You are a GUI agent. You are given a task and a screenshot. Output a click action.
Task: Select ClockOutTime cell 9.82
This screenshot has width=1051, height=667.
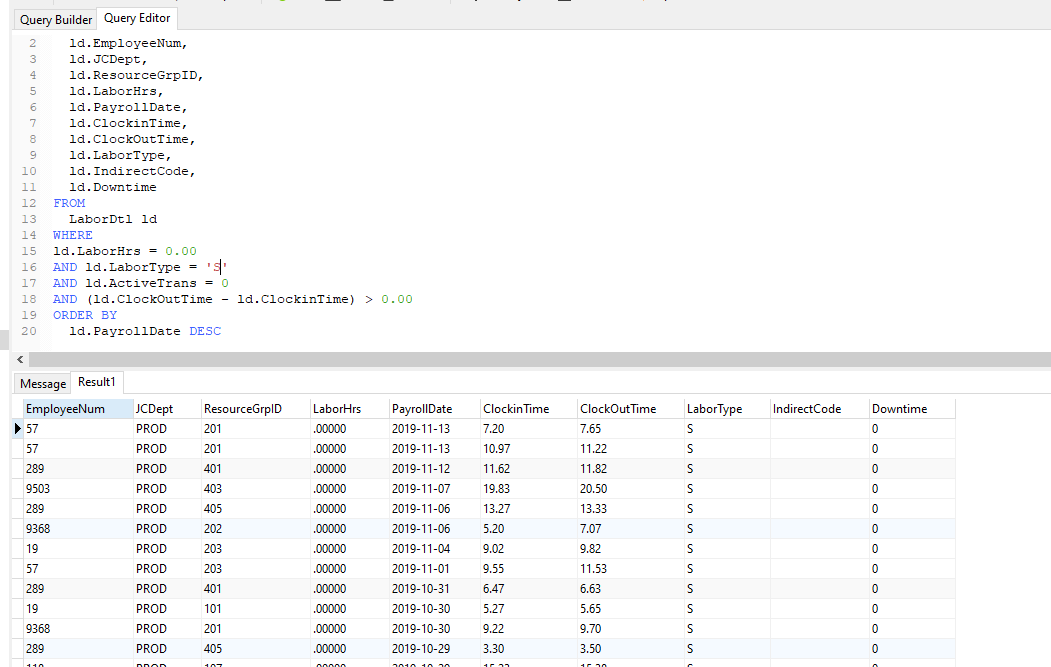[631, 548]
